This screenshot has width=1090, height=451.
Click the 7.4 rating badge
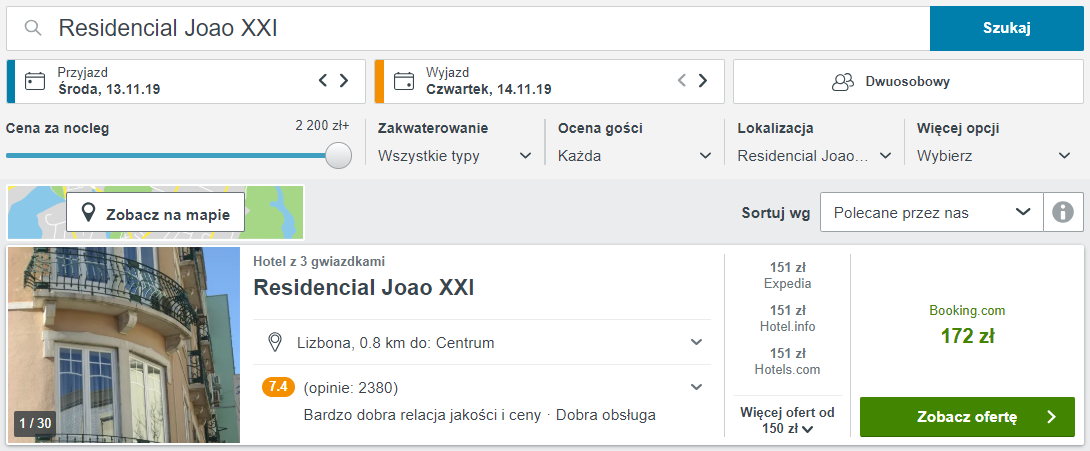[278, 386]
